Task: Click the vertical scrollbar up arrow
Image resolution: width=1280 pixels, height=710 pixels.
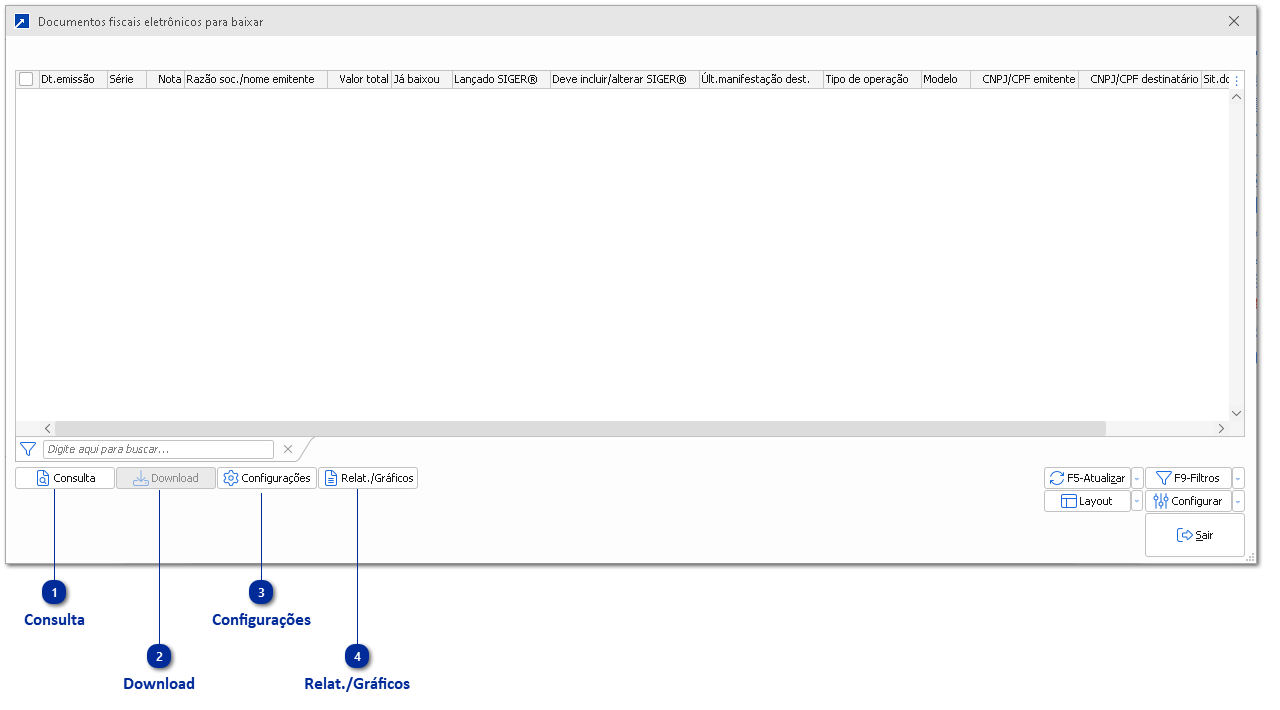Action: [1236, 97]
